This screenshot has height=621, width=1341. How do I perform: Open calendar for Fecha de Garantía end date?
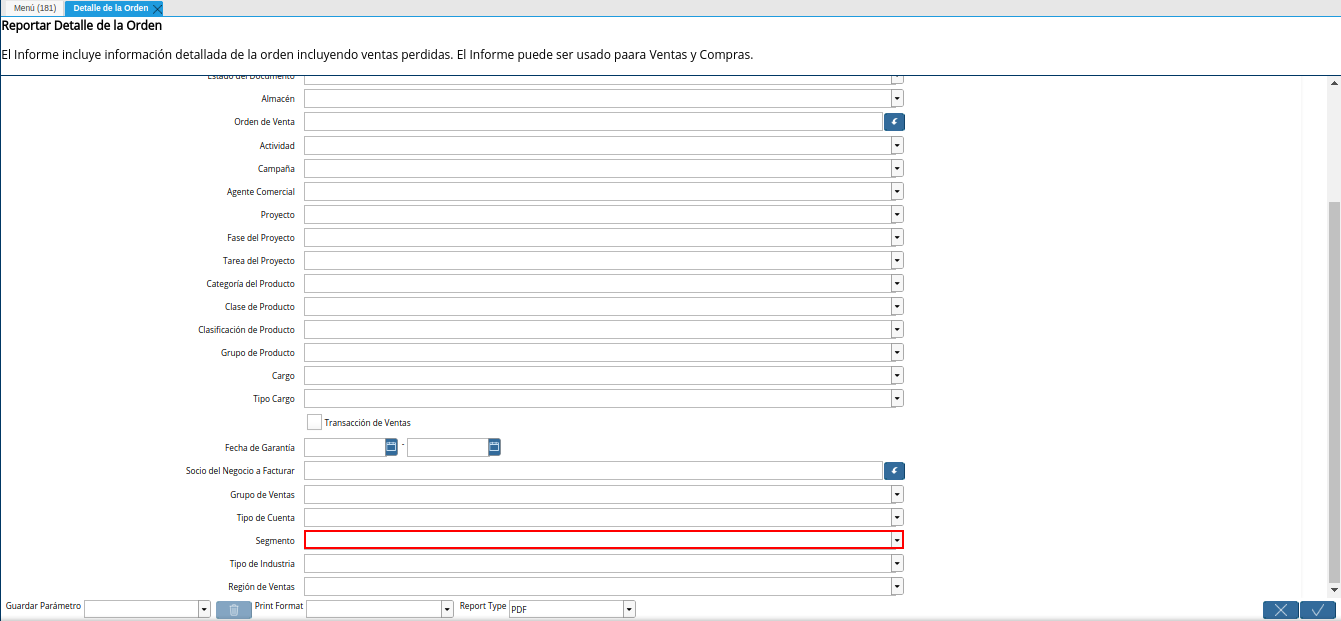tap(494, 447)
